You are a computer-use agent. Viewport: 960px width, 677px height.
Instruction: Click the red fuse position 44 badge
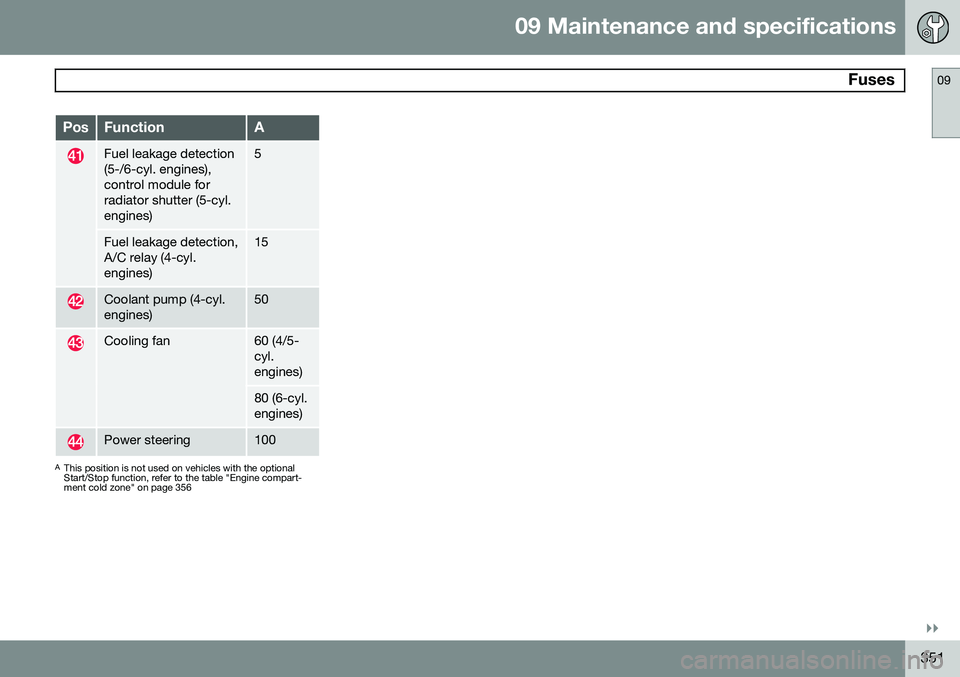(x=75, y=441)
